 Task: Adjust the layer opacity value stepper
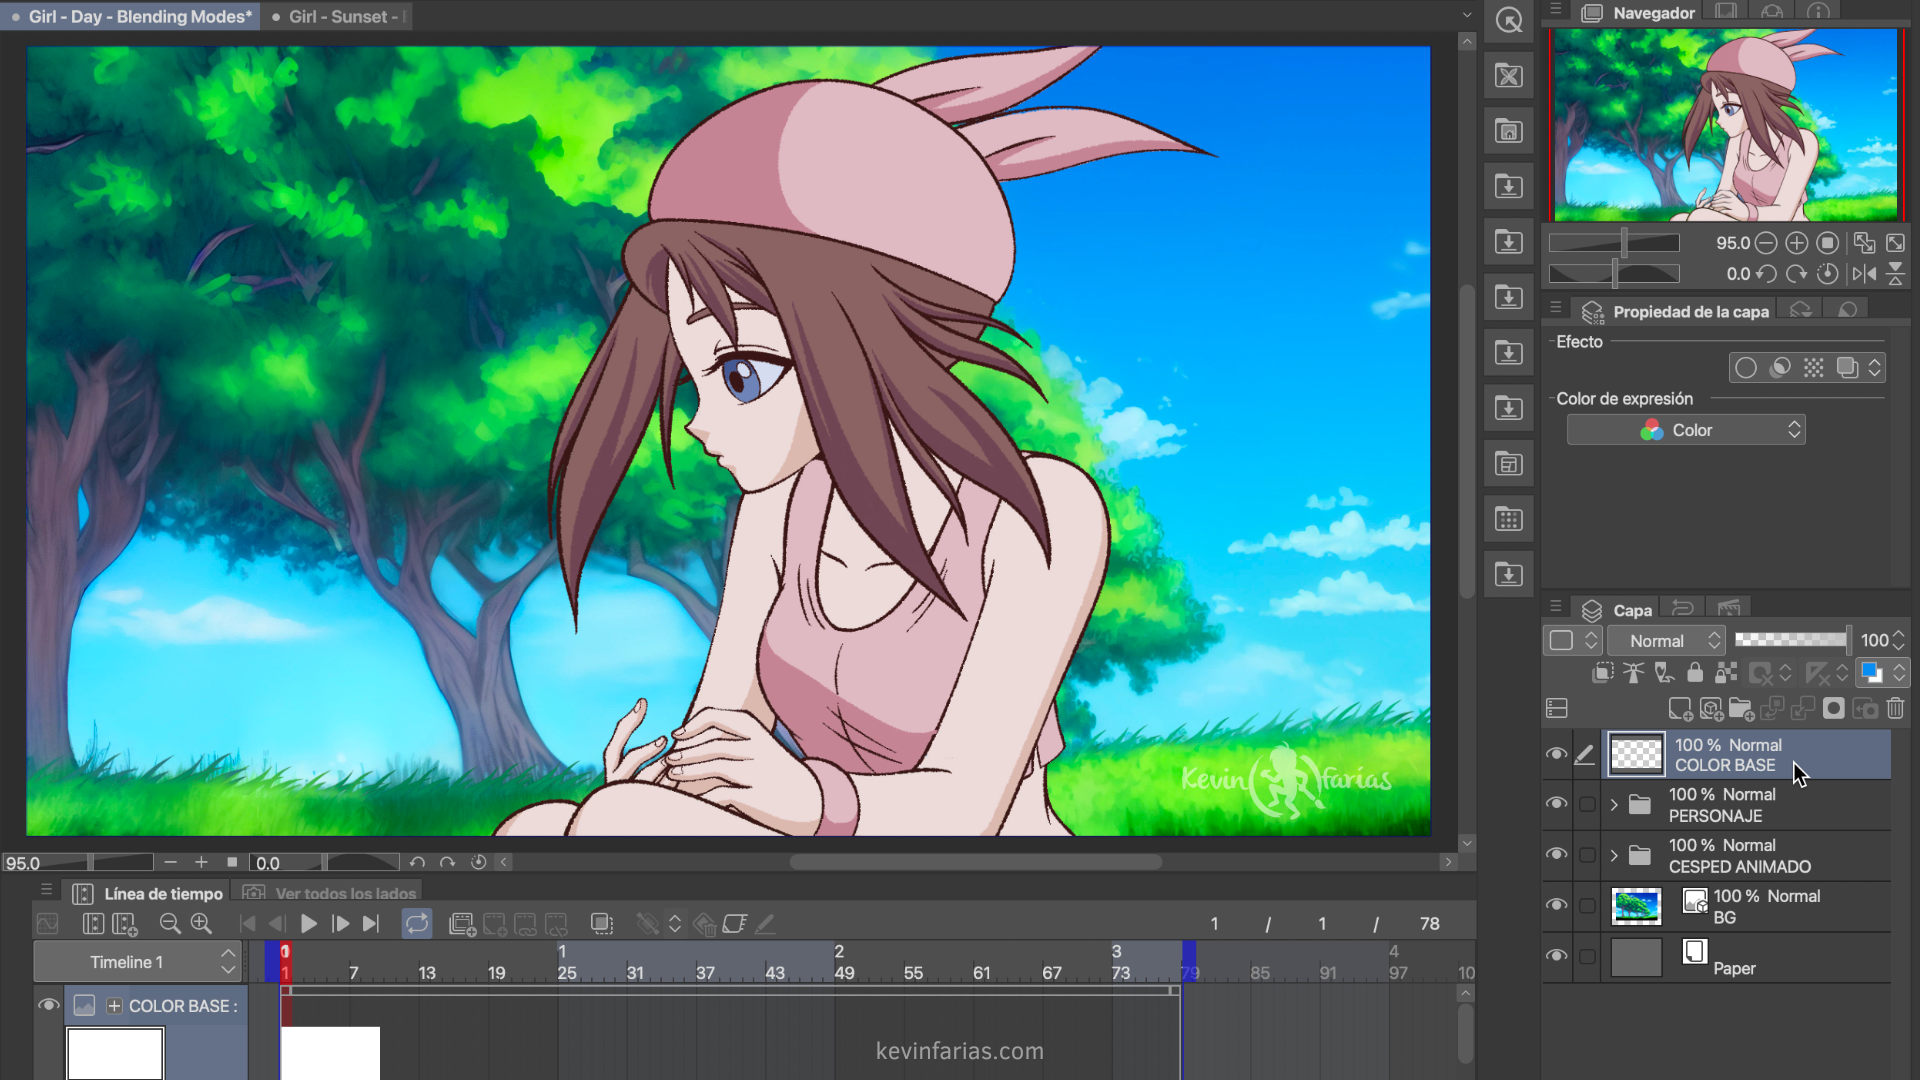1899,641
